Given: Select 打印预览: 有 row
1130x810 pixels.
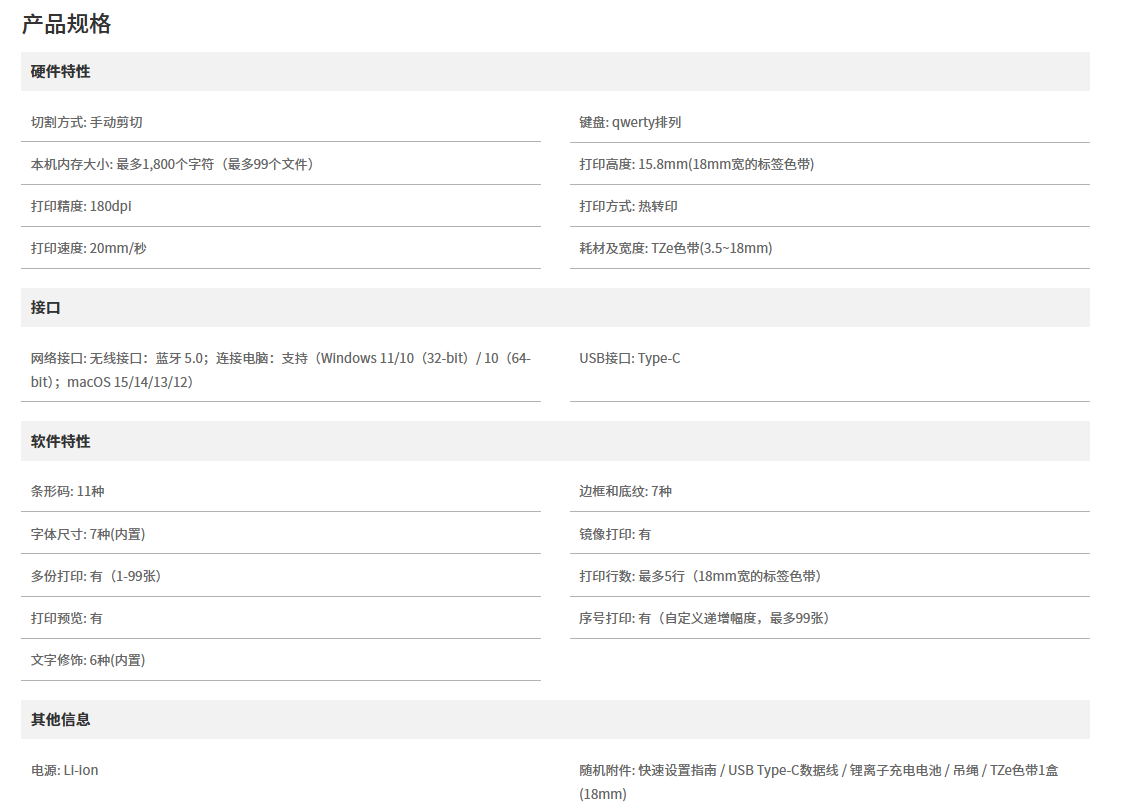Looking at the screenshot, I should click(281, 618).
